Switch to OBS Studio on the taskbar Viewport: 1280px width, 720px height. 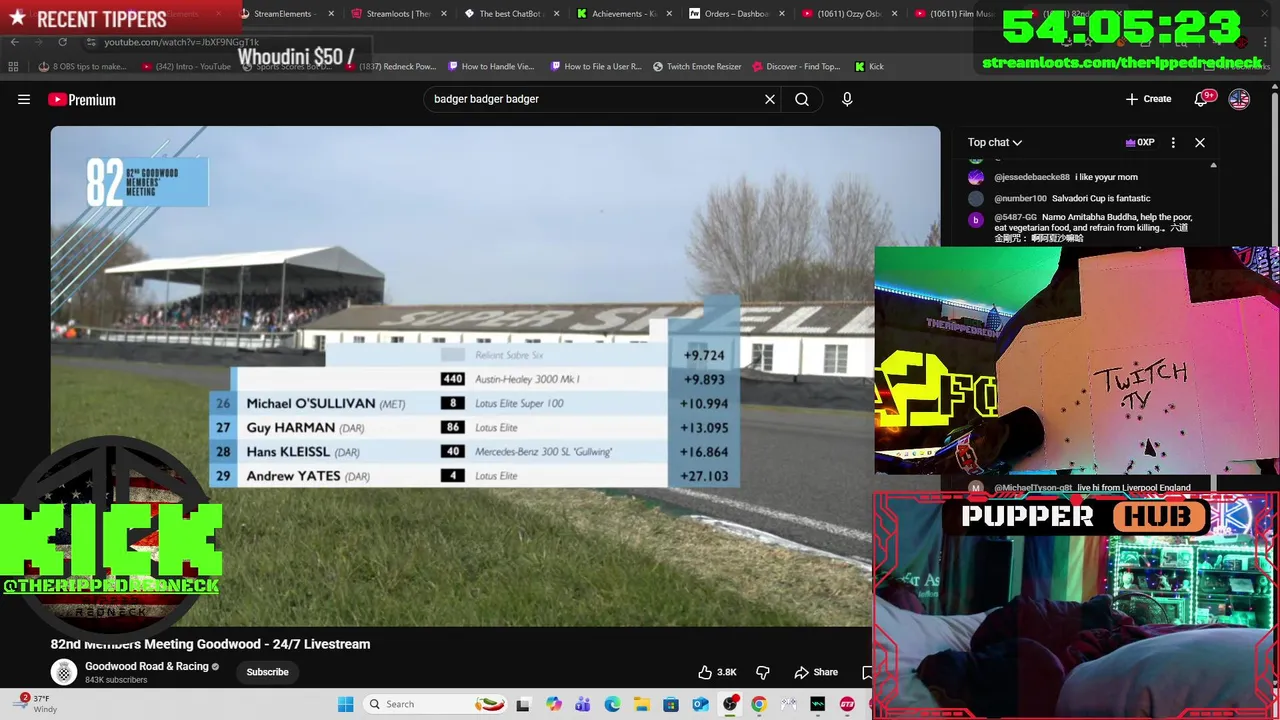pyautogui.click(x=730, y=704)
